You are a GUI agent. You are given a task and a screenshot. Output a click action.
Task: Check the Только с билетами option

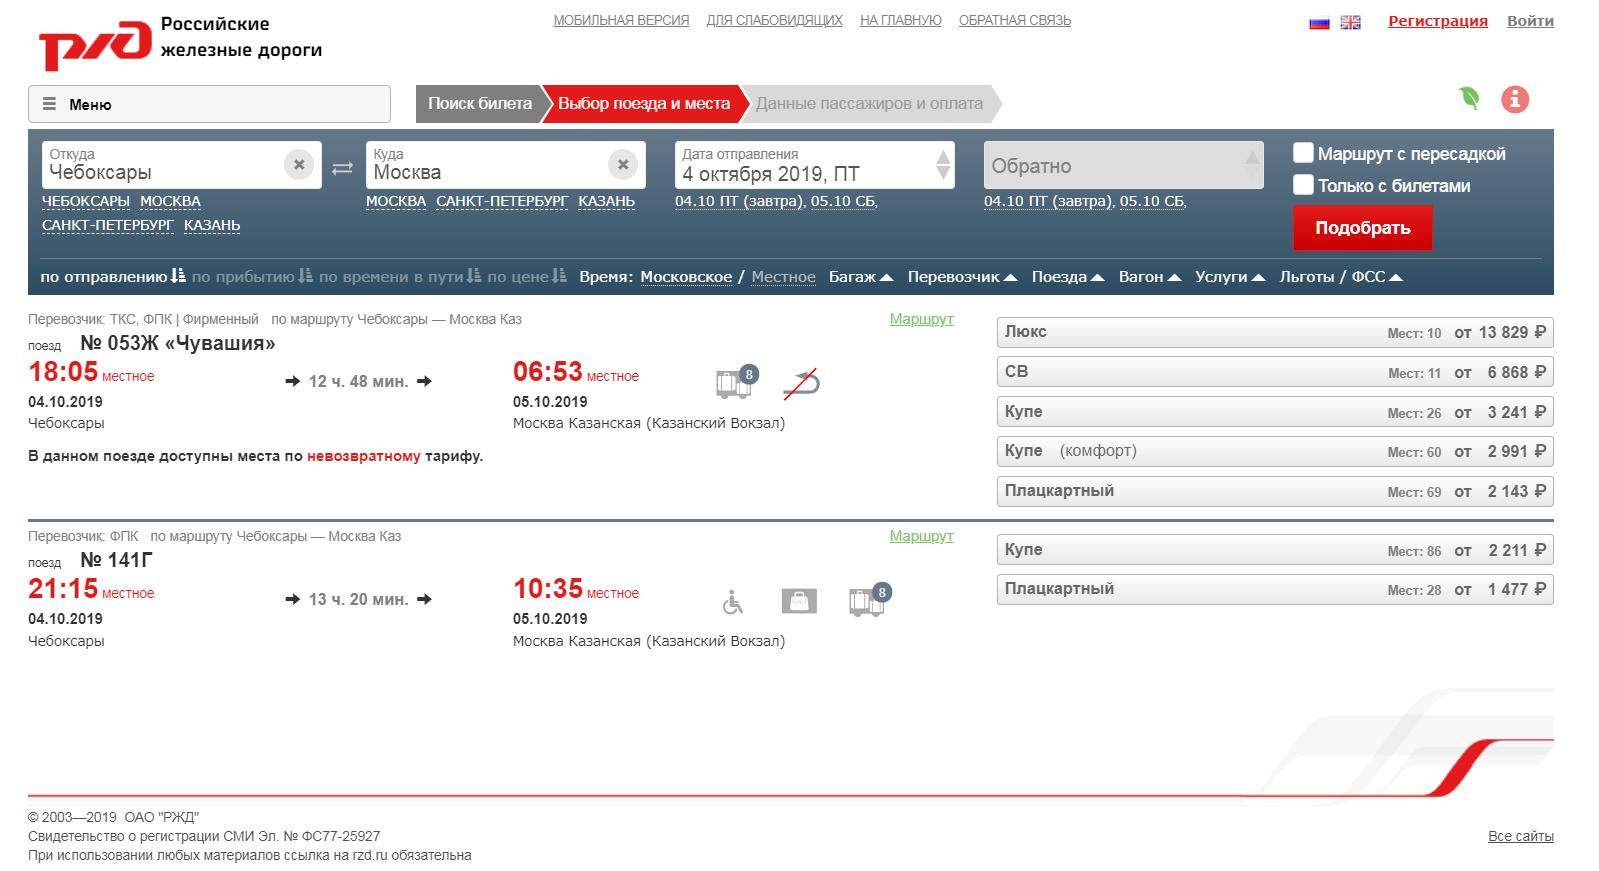(1303, 185)
